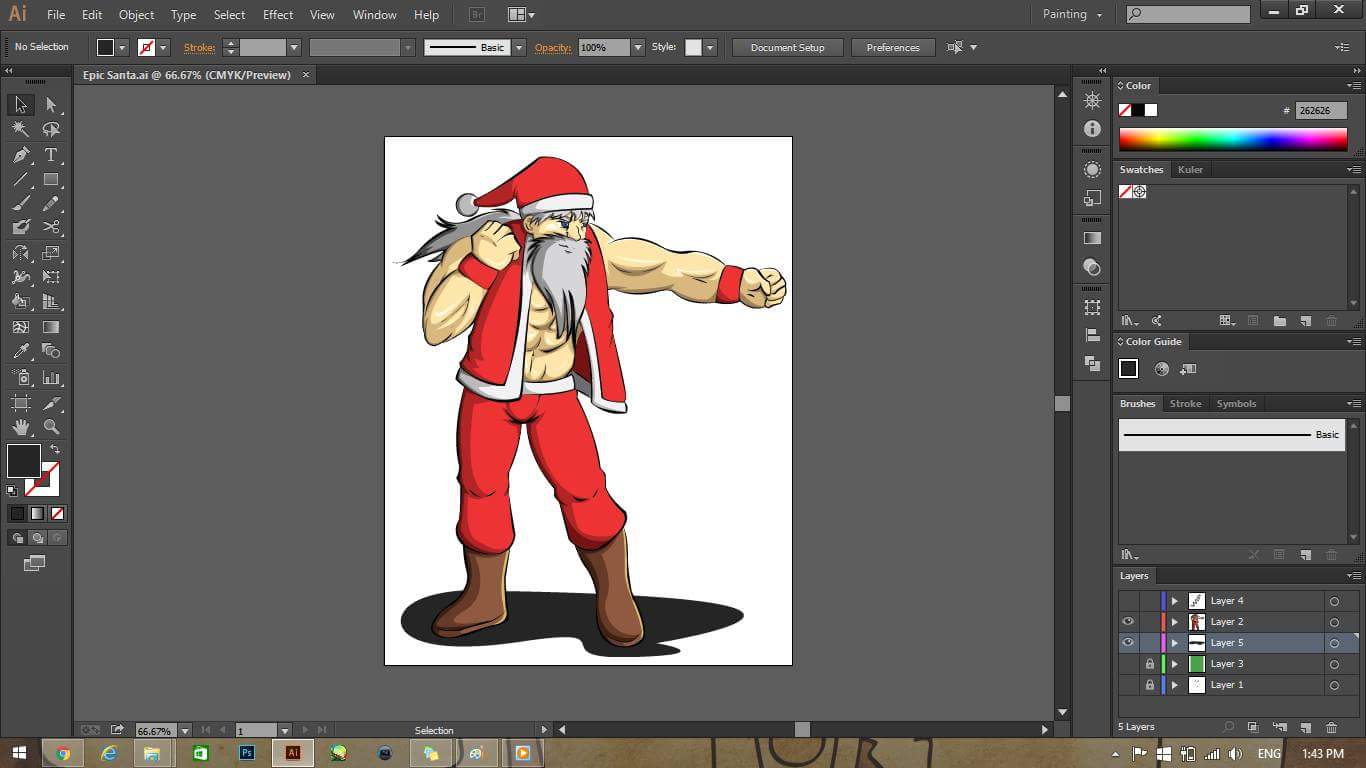1366x768 pixels.
Task: Set the None color mode button
Action: click(x=57, y=513)
